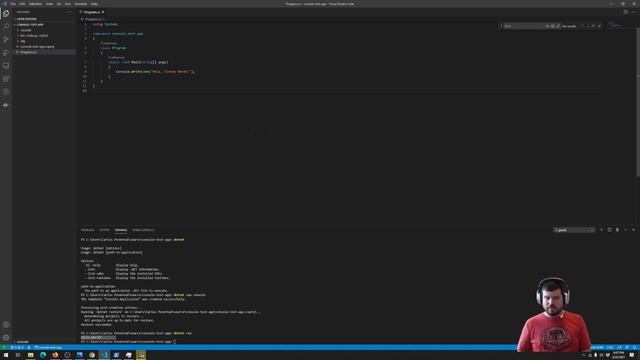Click the Windows Start button
The height and width of the screenshot is (360, 640).
pos(6,355)
